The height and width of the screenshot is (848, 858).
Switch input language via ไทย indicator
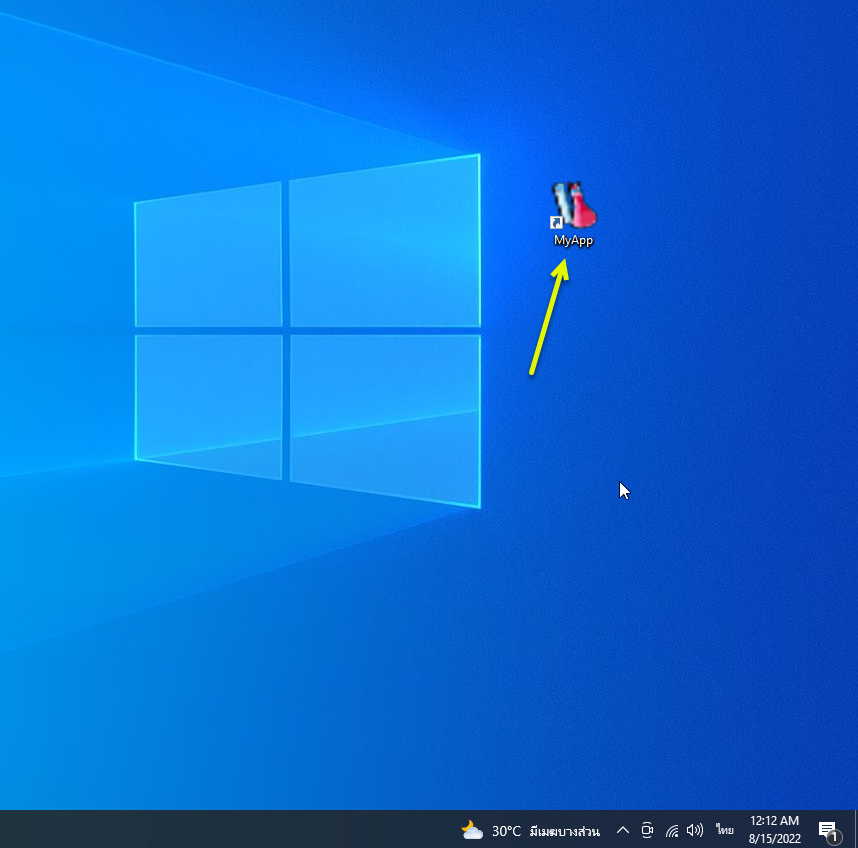[724, 830]
